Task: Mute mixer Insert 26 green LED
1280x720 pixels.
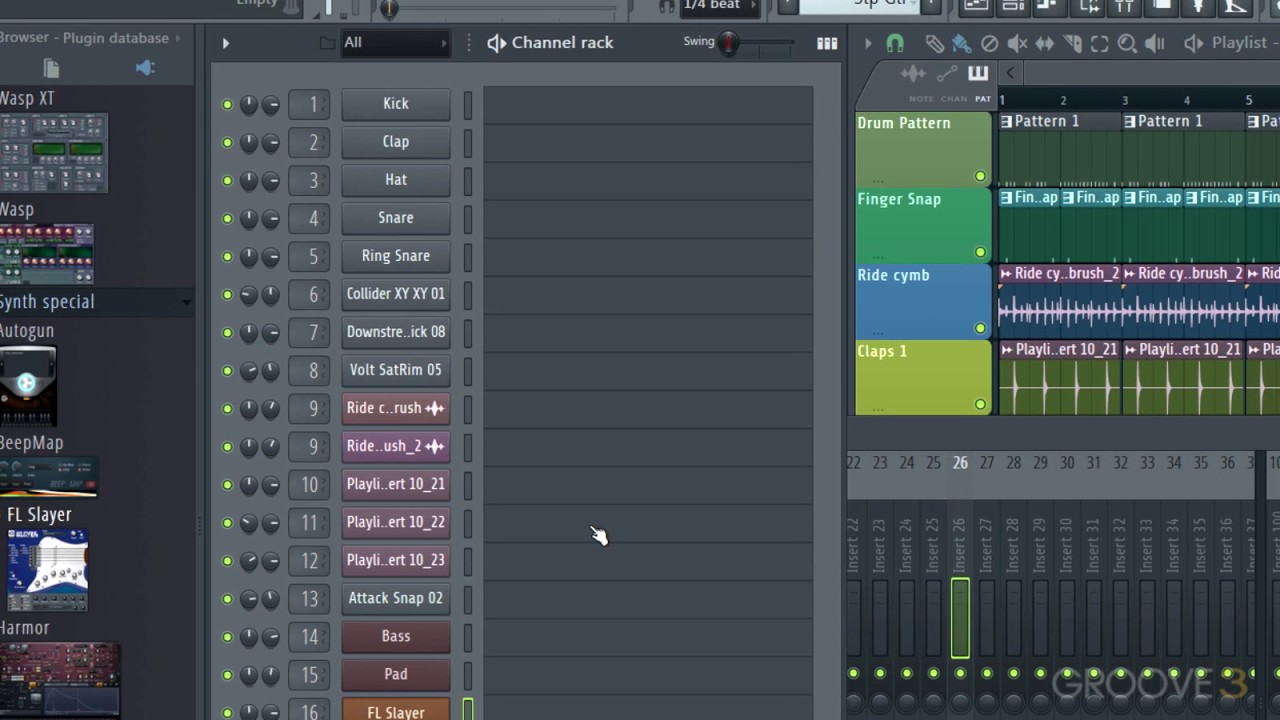Action: (x=960, y=673)
